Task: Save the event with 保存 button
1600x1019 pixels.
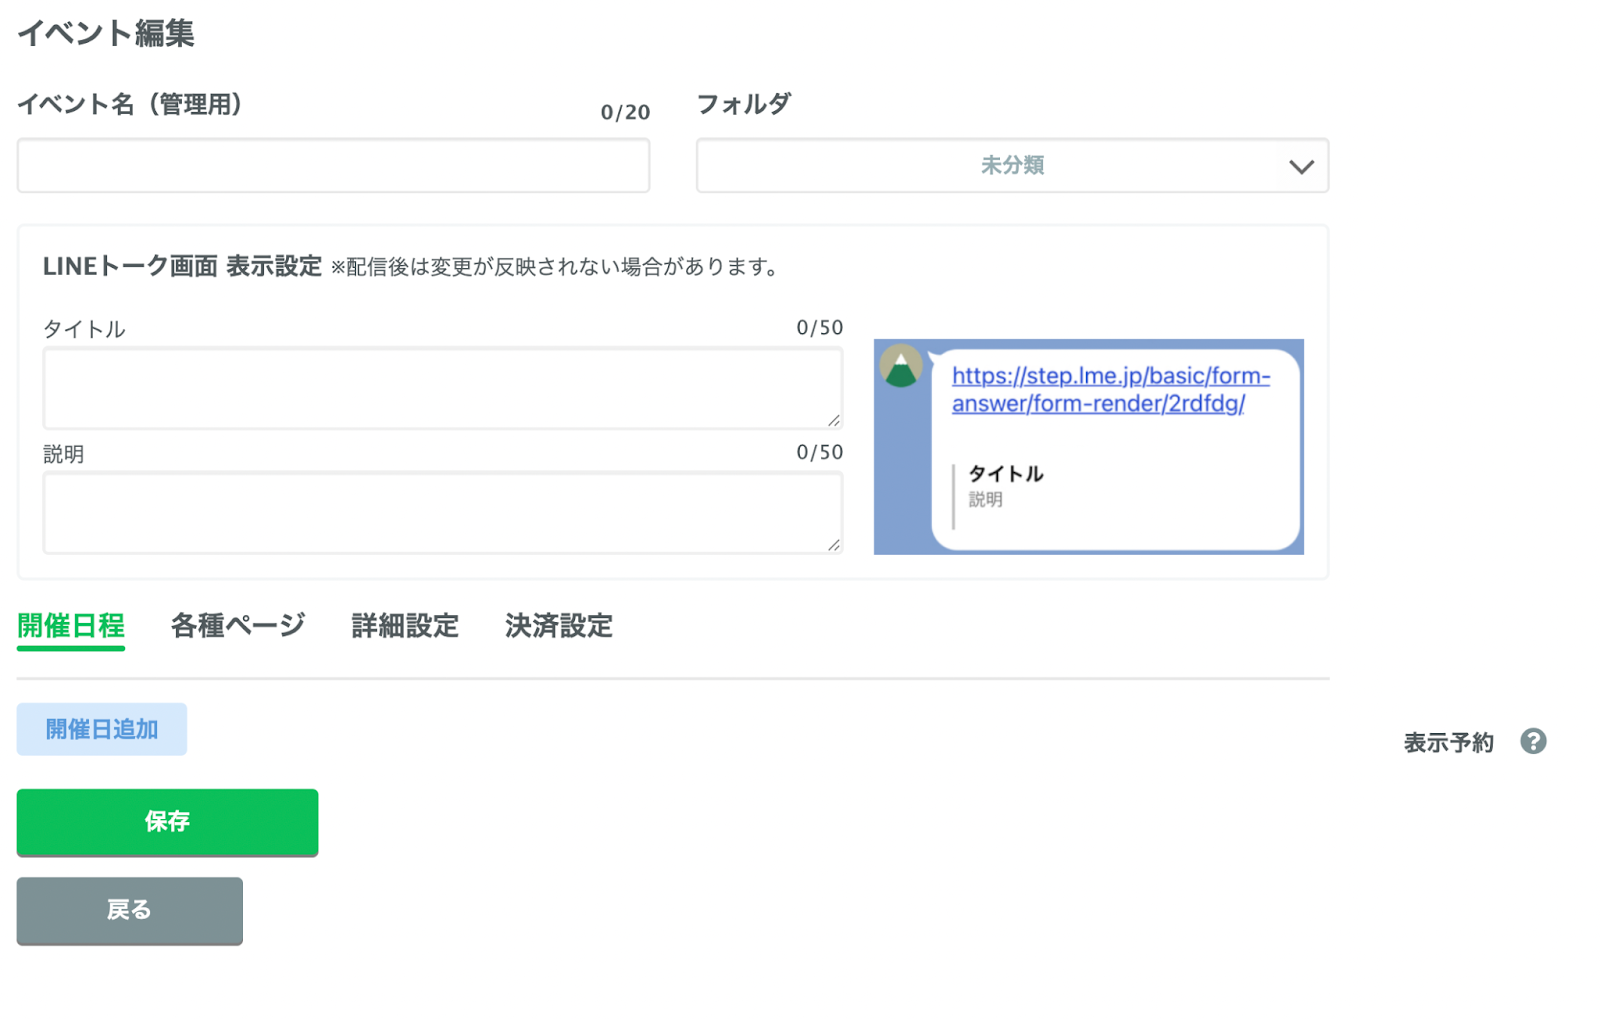Action: pyautogui.click(x=167, y=822)
